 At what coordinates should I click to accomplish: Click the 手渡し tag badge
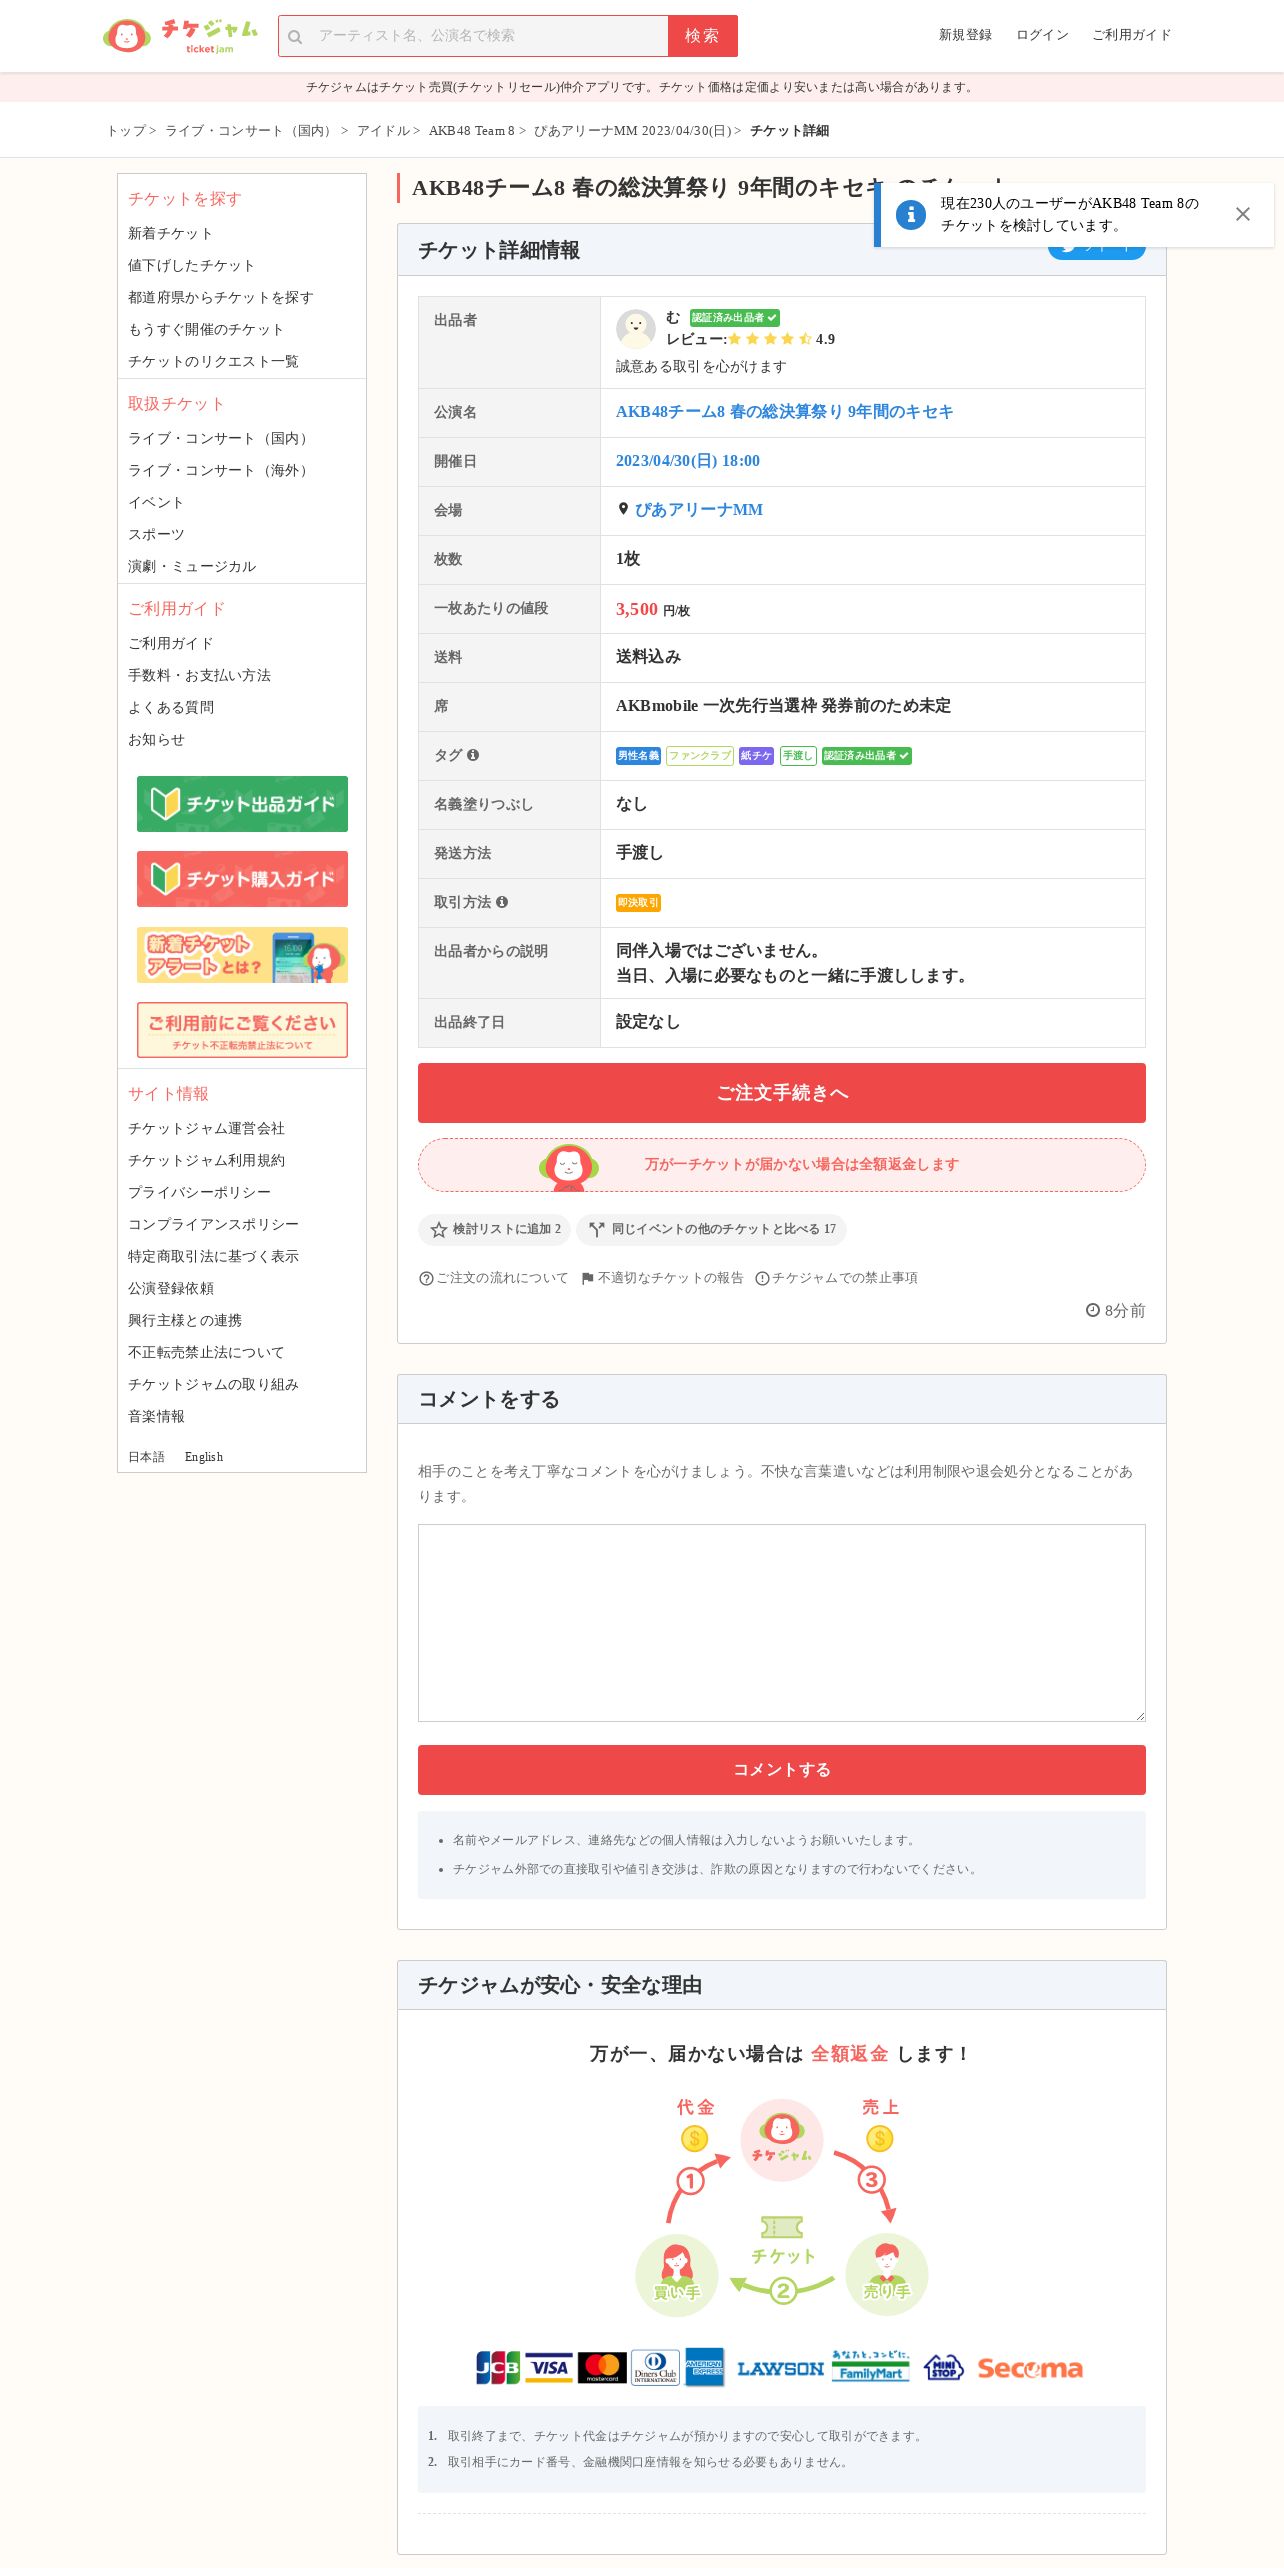798,756
